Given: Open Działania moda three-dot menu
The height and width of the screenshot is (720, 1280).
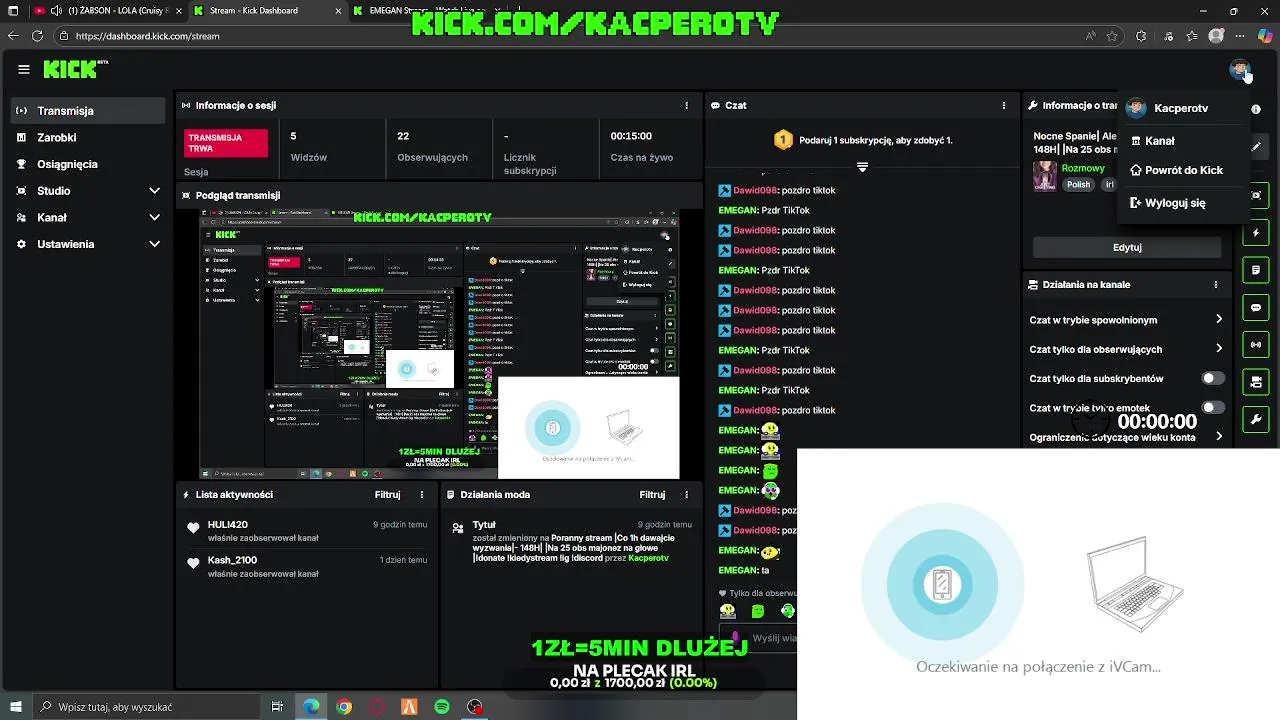Looking at the screenshot, I should tap(686, 494).
